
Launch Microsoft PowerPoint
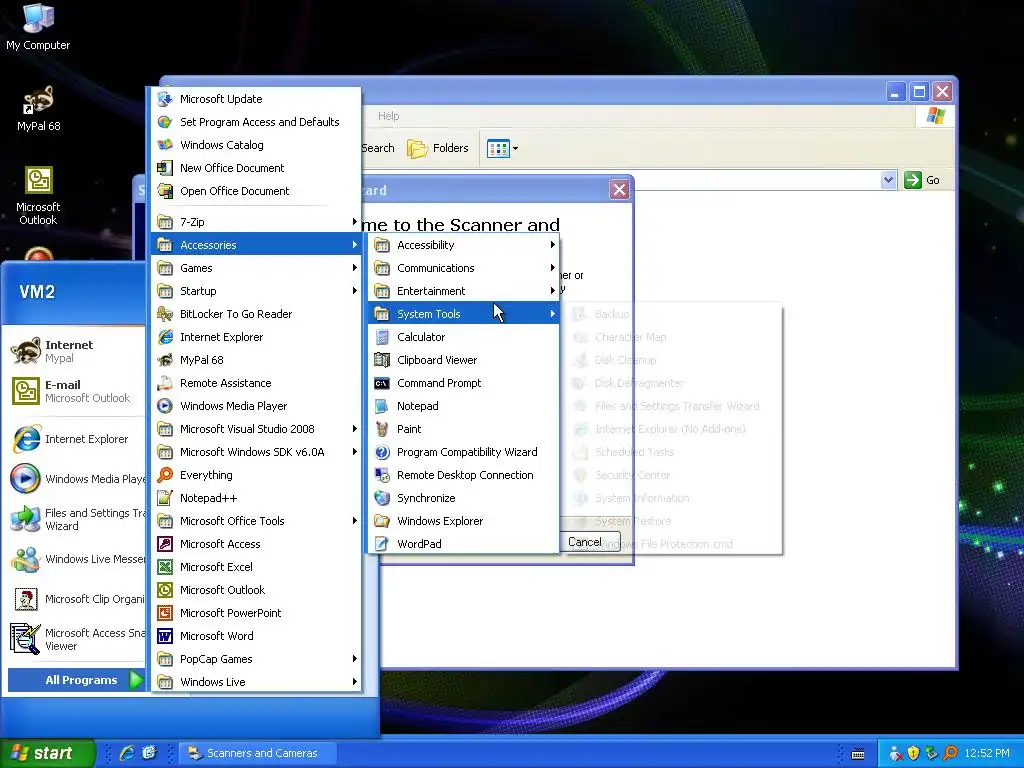coord(257,613)
